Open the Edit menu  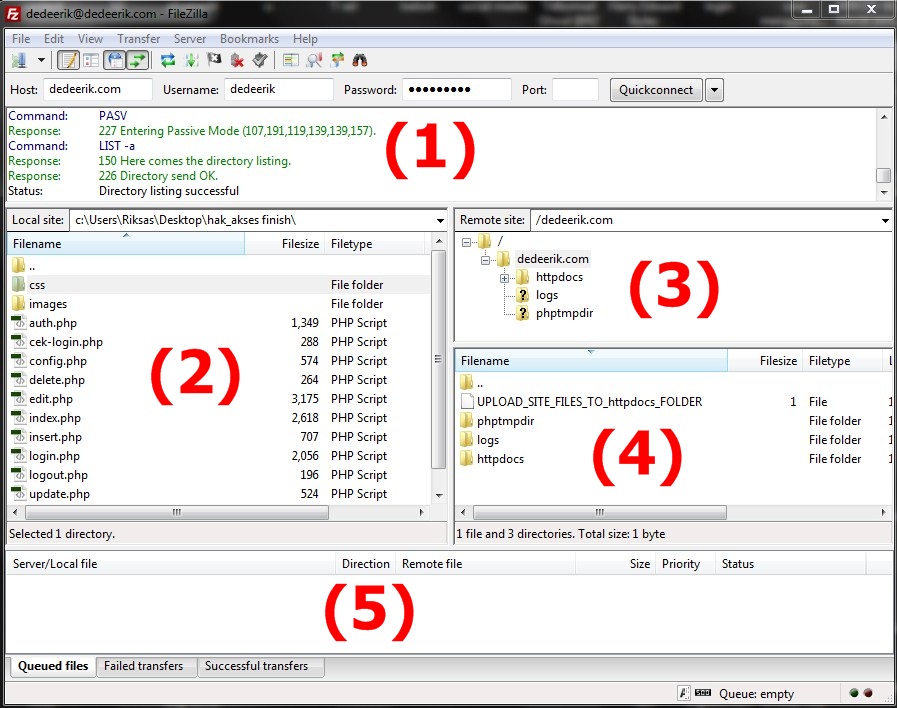pos(54,39)
